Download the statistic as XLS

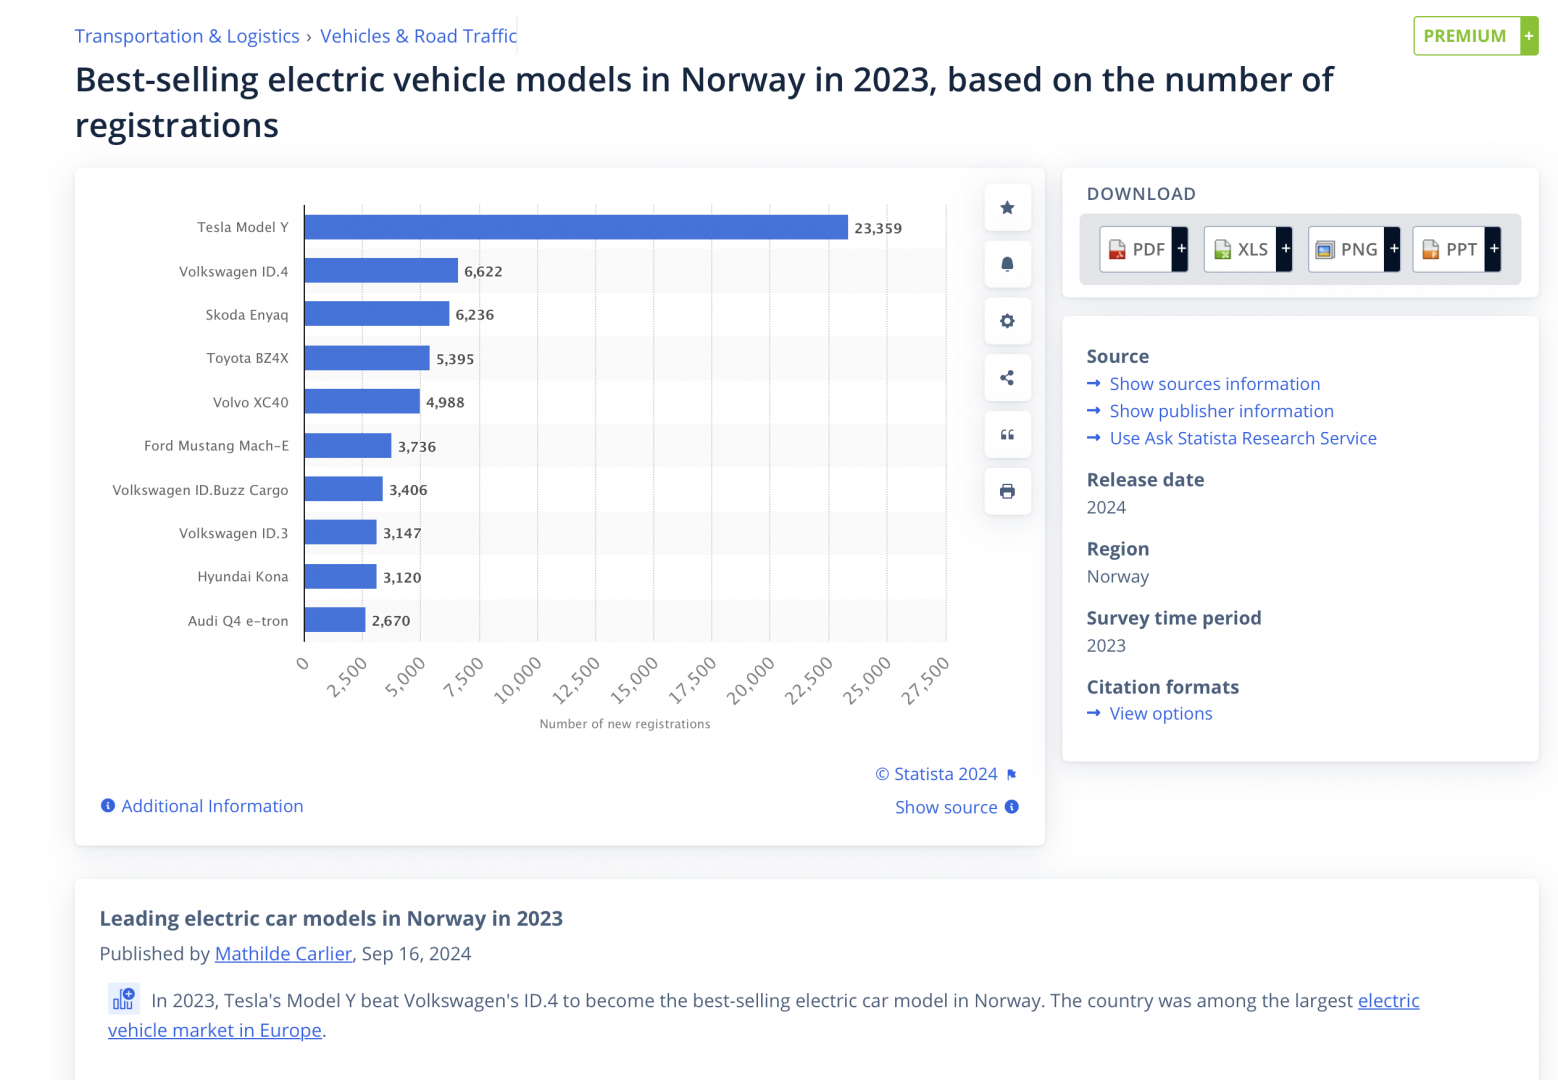pyautogui.click(x=1248, y=249)
